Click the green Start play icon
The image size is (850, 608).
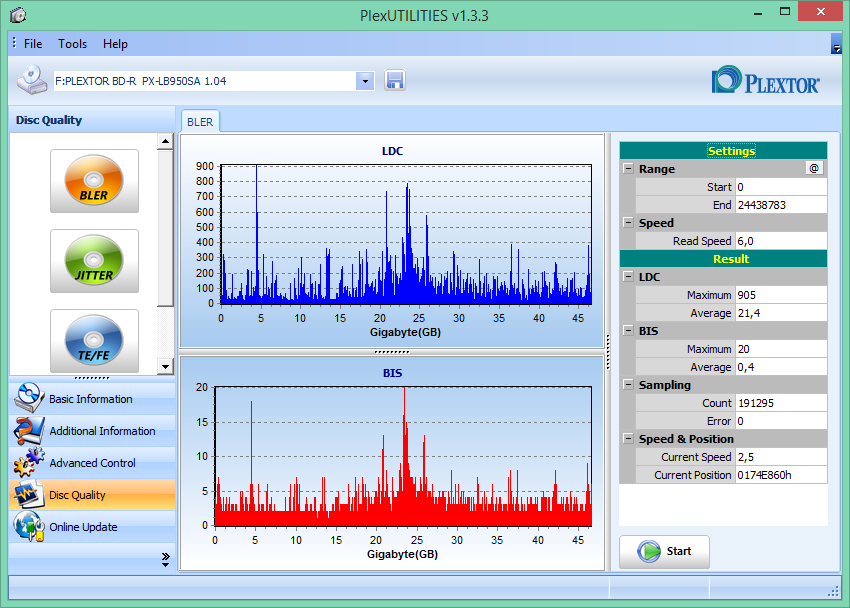pos(649,552)
